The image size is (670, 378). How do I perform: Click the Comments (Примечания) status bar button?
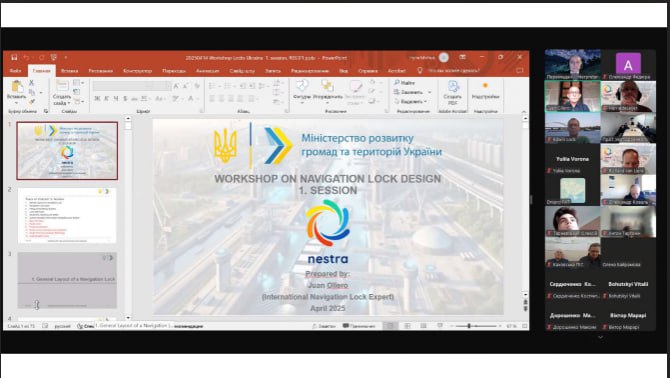(x=359, y=326)
